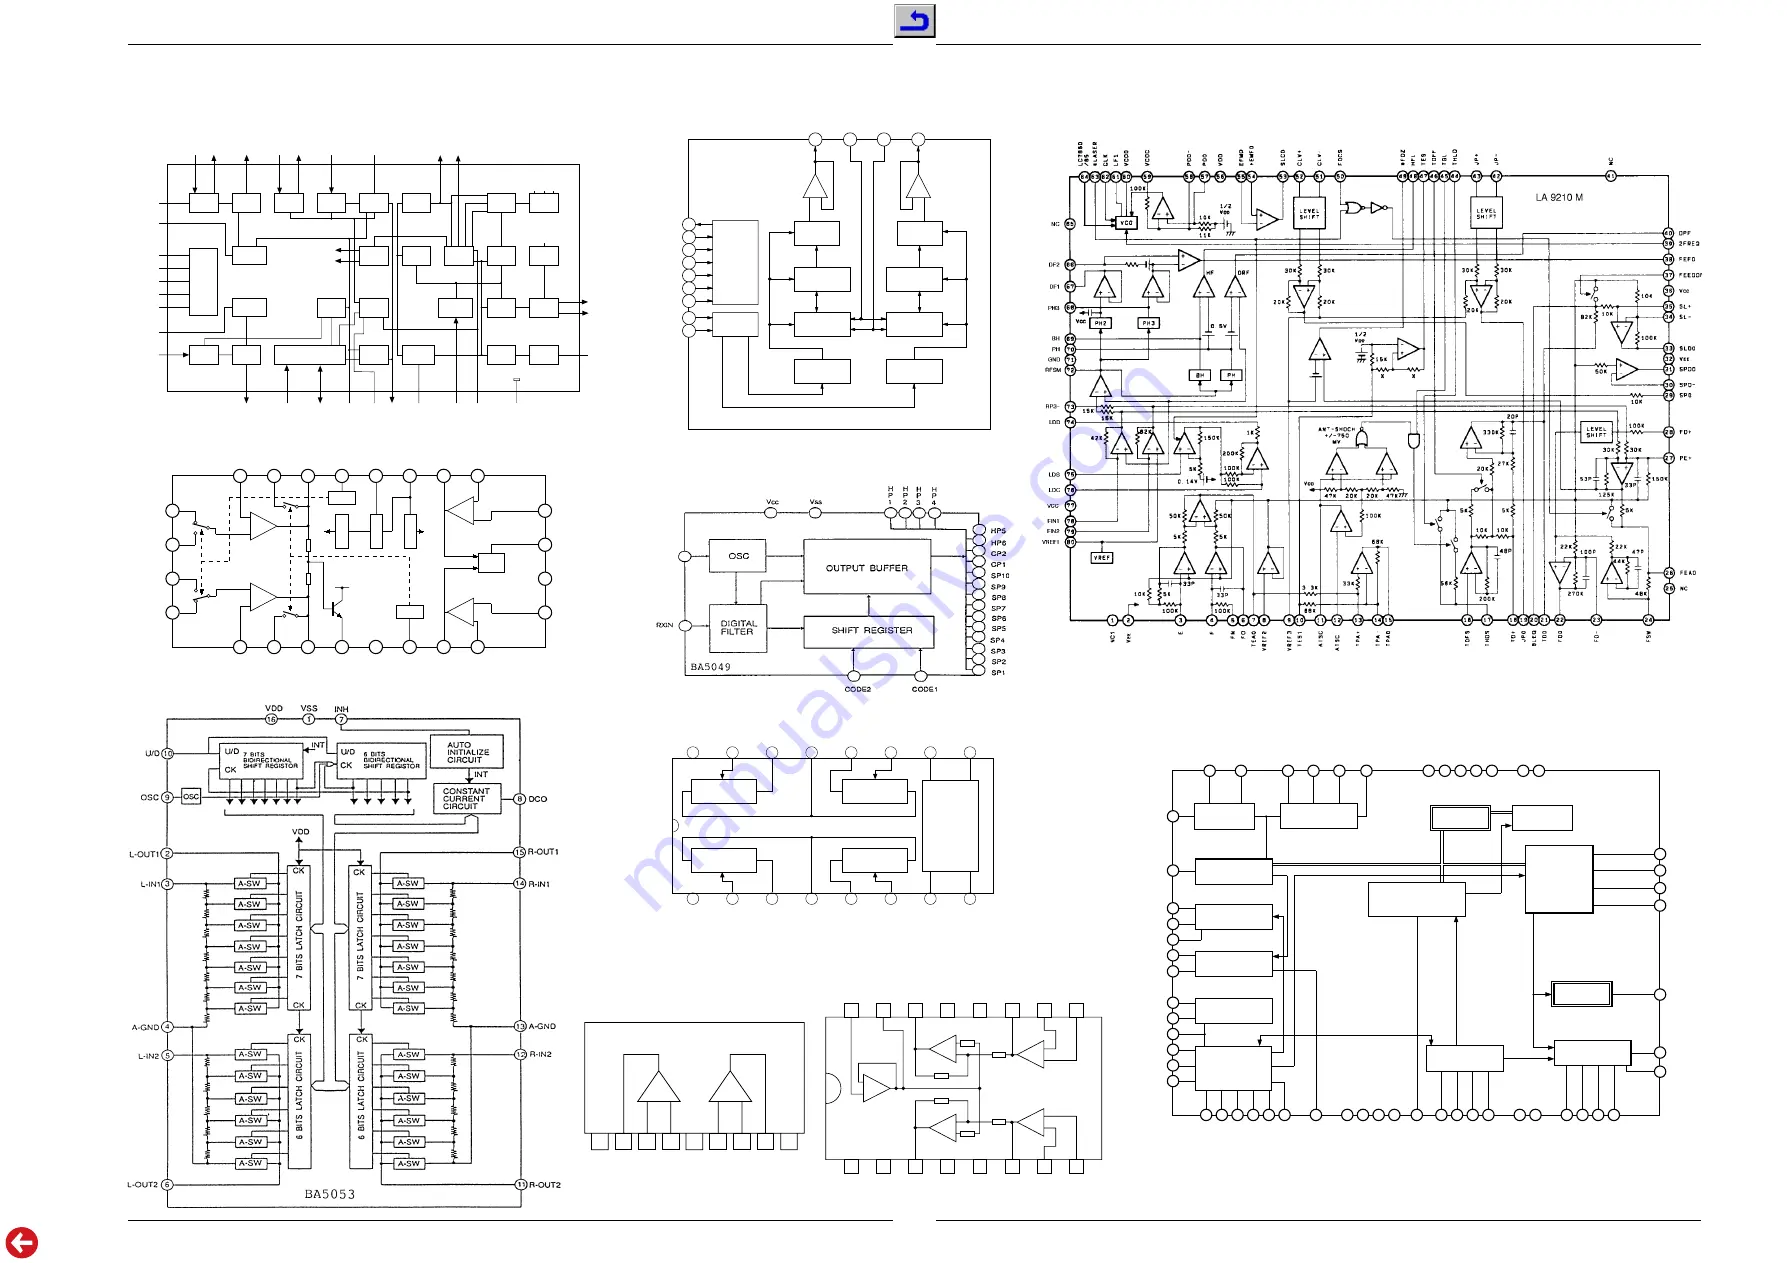This screenshot has width=1787, height=1263.
Task: Click the DCO pin label
Action: click(538, 799)
